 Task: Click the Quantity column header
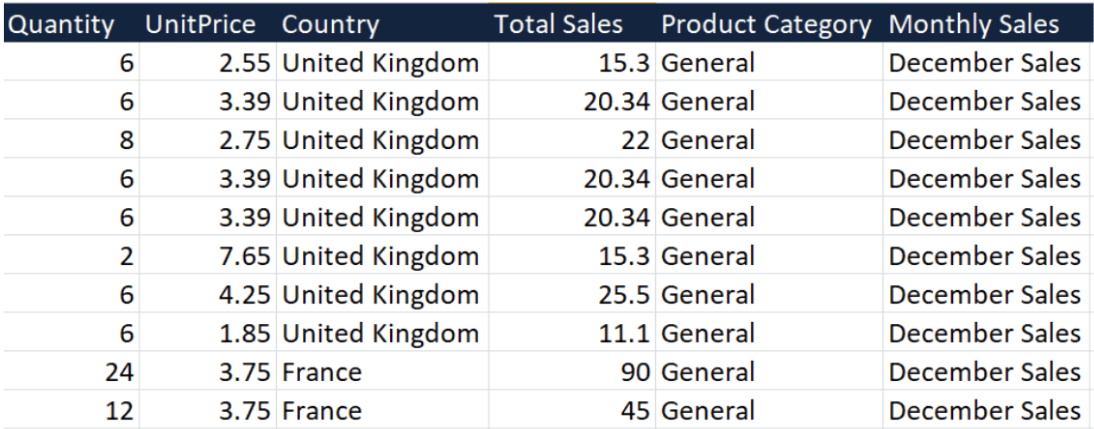61,24
